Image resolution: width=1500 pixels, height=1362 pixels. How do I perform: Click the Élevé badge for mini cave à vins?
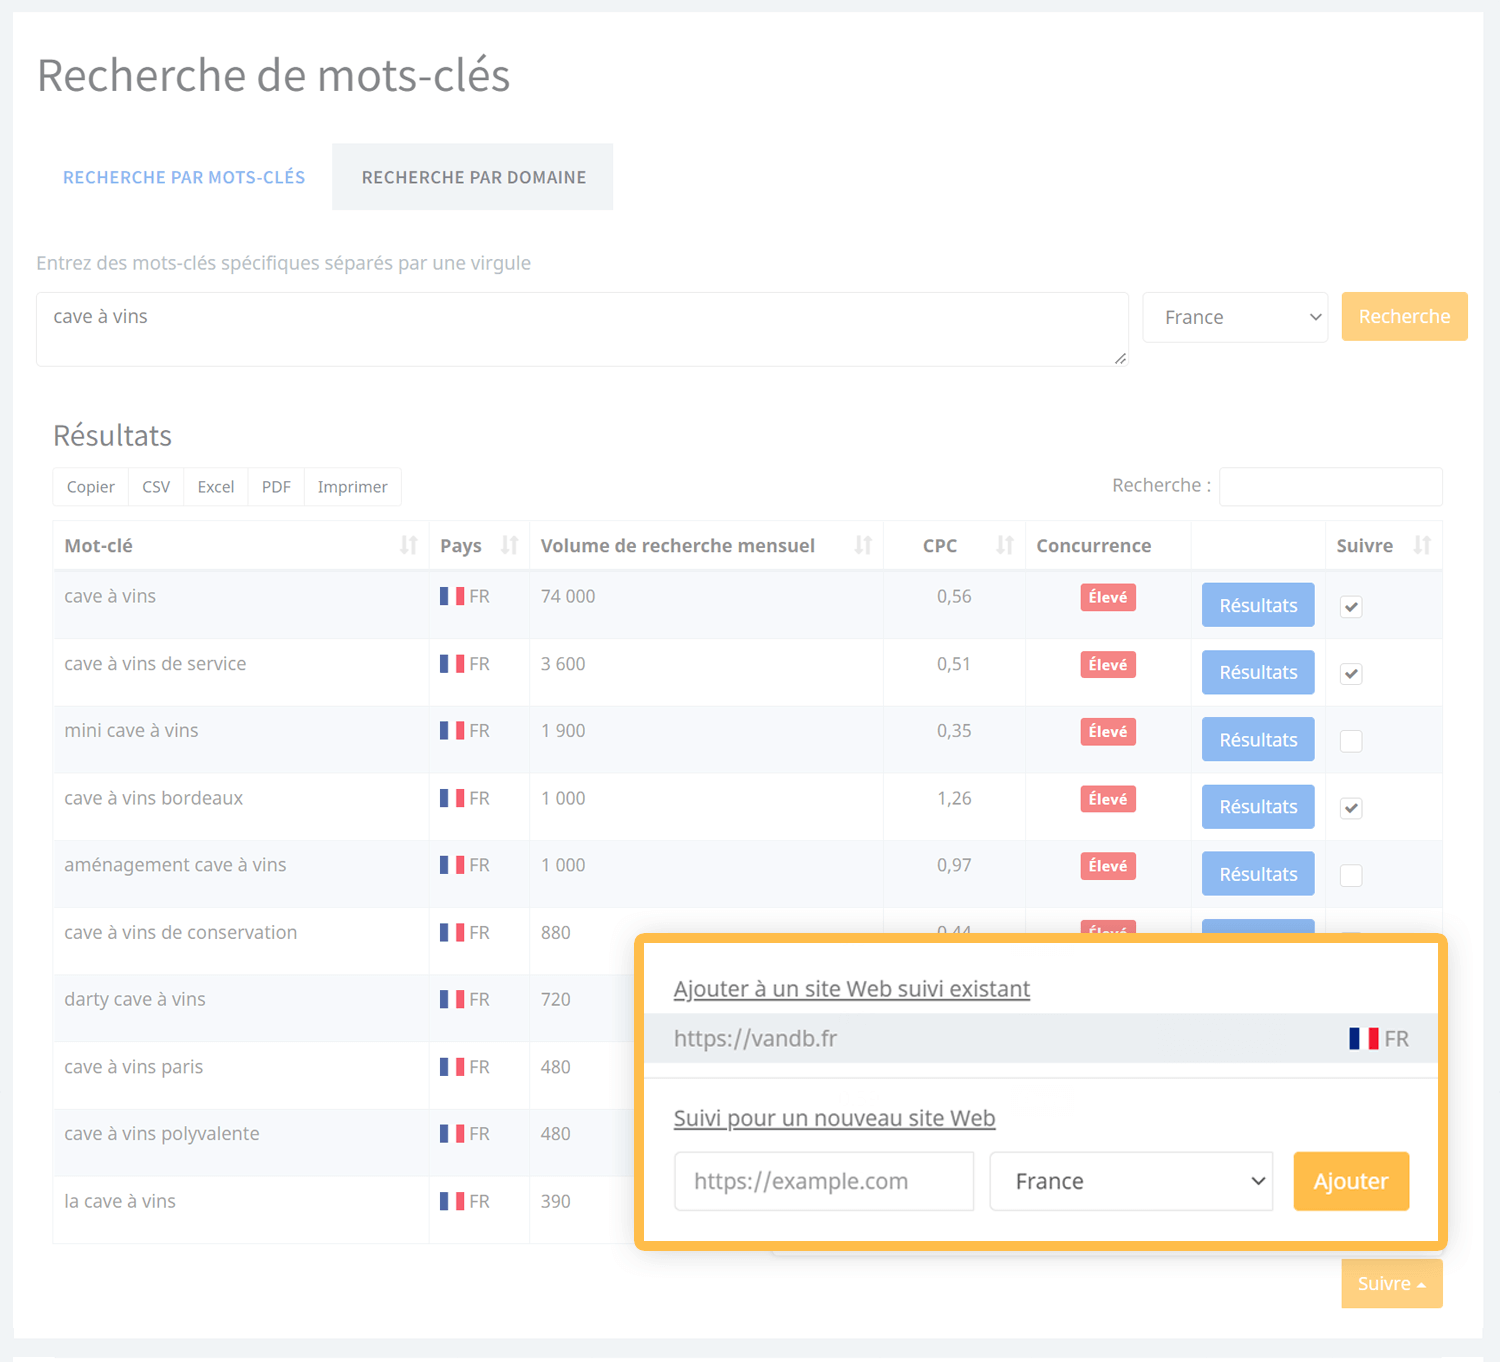coord(1107,732)
